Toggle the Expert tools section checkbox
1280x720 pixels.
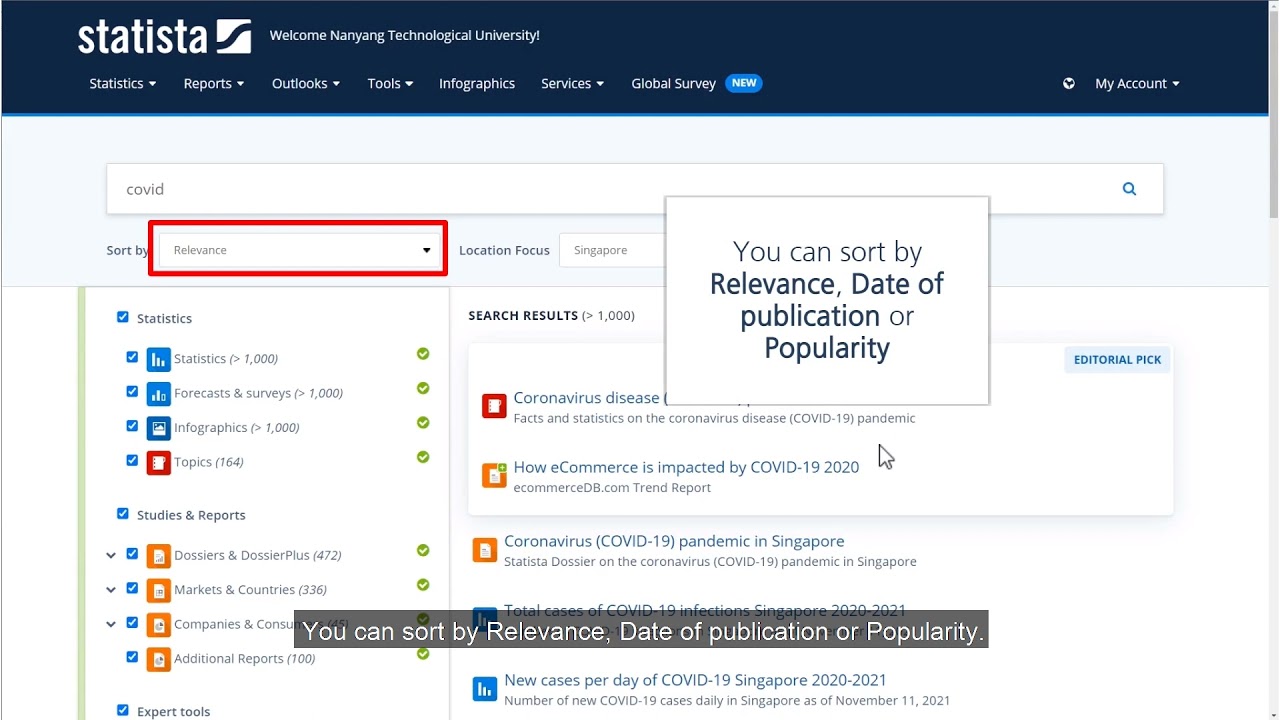[123, 710]
